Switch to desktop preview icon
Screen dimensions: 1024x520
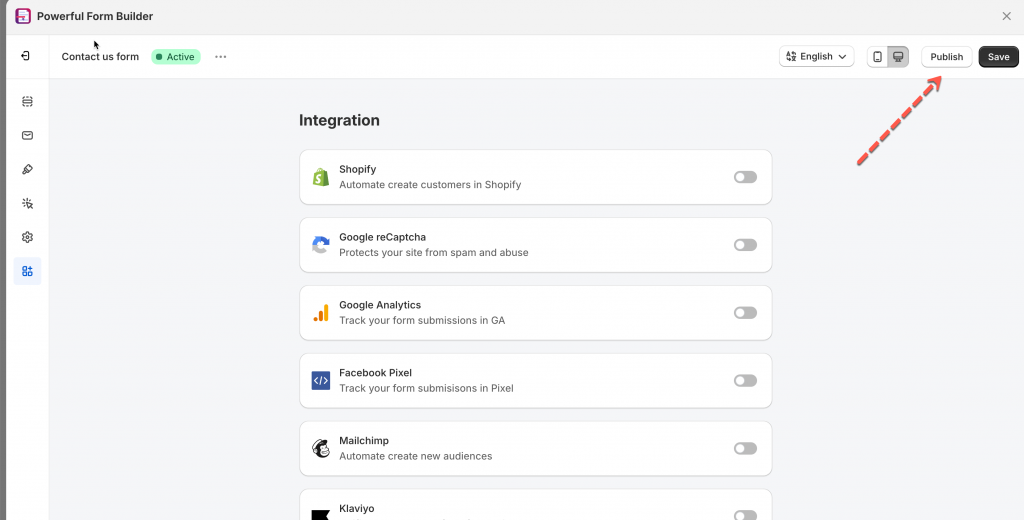click(x=898, y=57)
